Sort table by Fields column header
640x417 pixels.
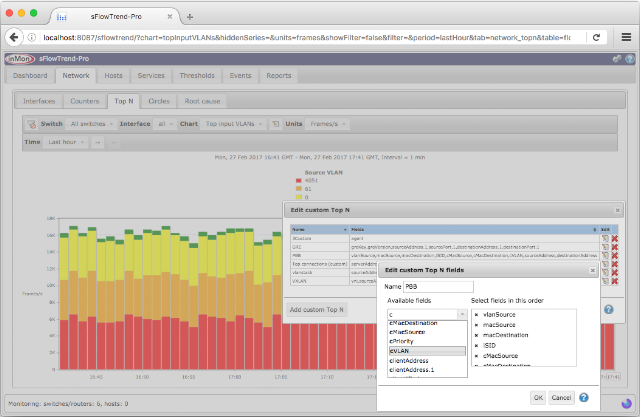474,230
